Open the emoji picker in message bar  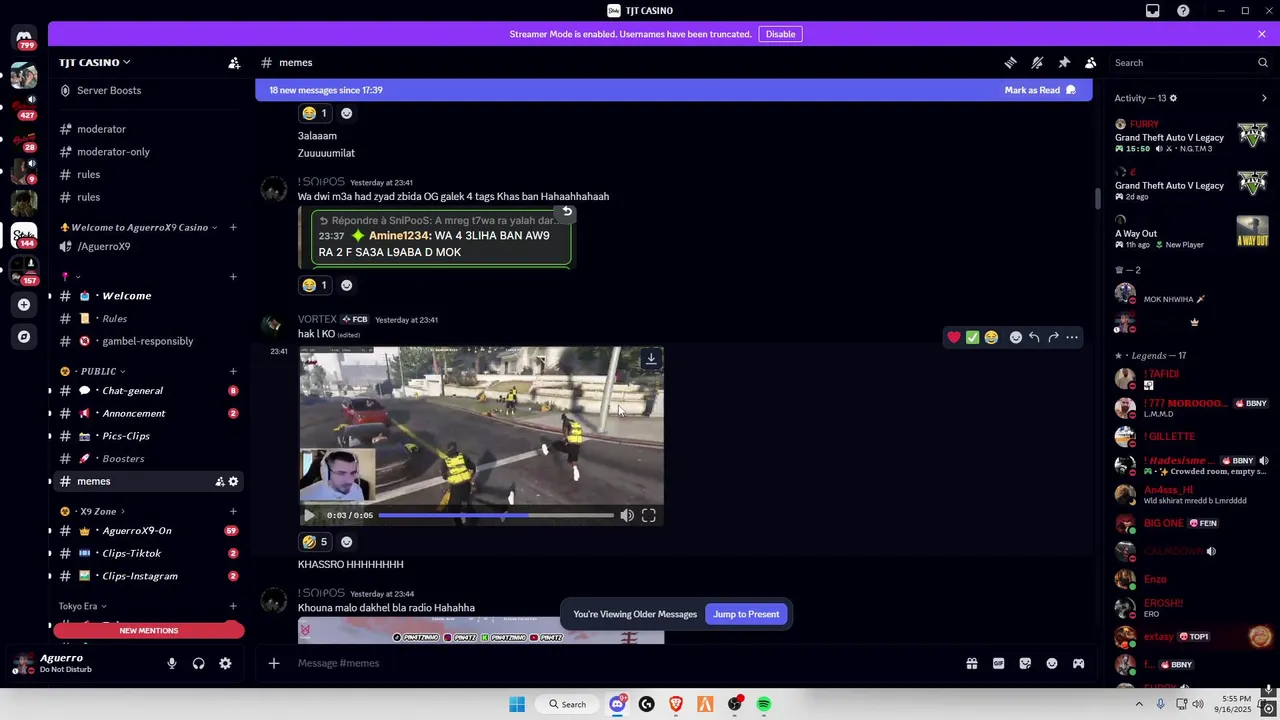tap(1052, 663)
